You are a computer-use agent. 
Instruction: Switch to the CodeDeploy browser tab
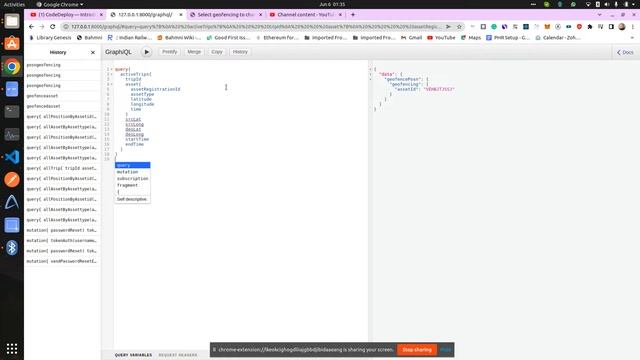(x=66, y=15)
